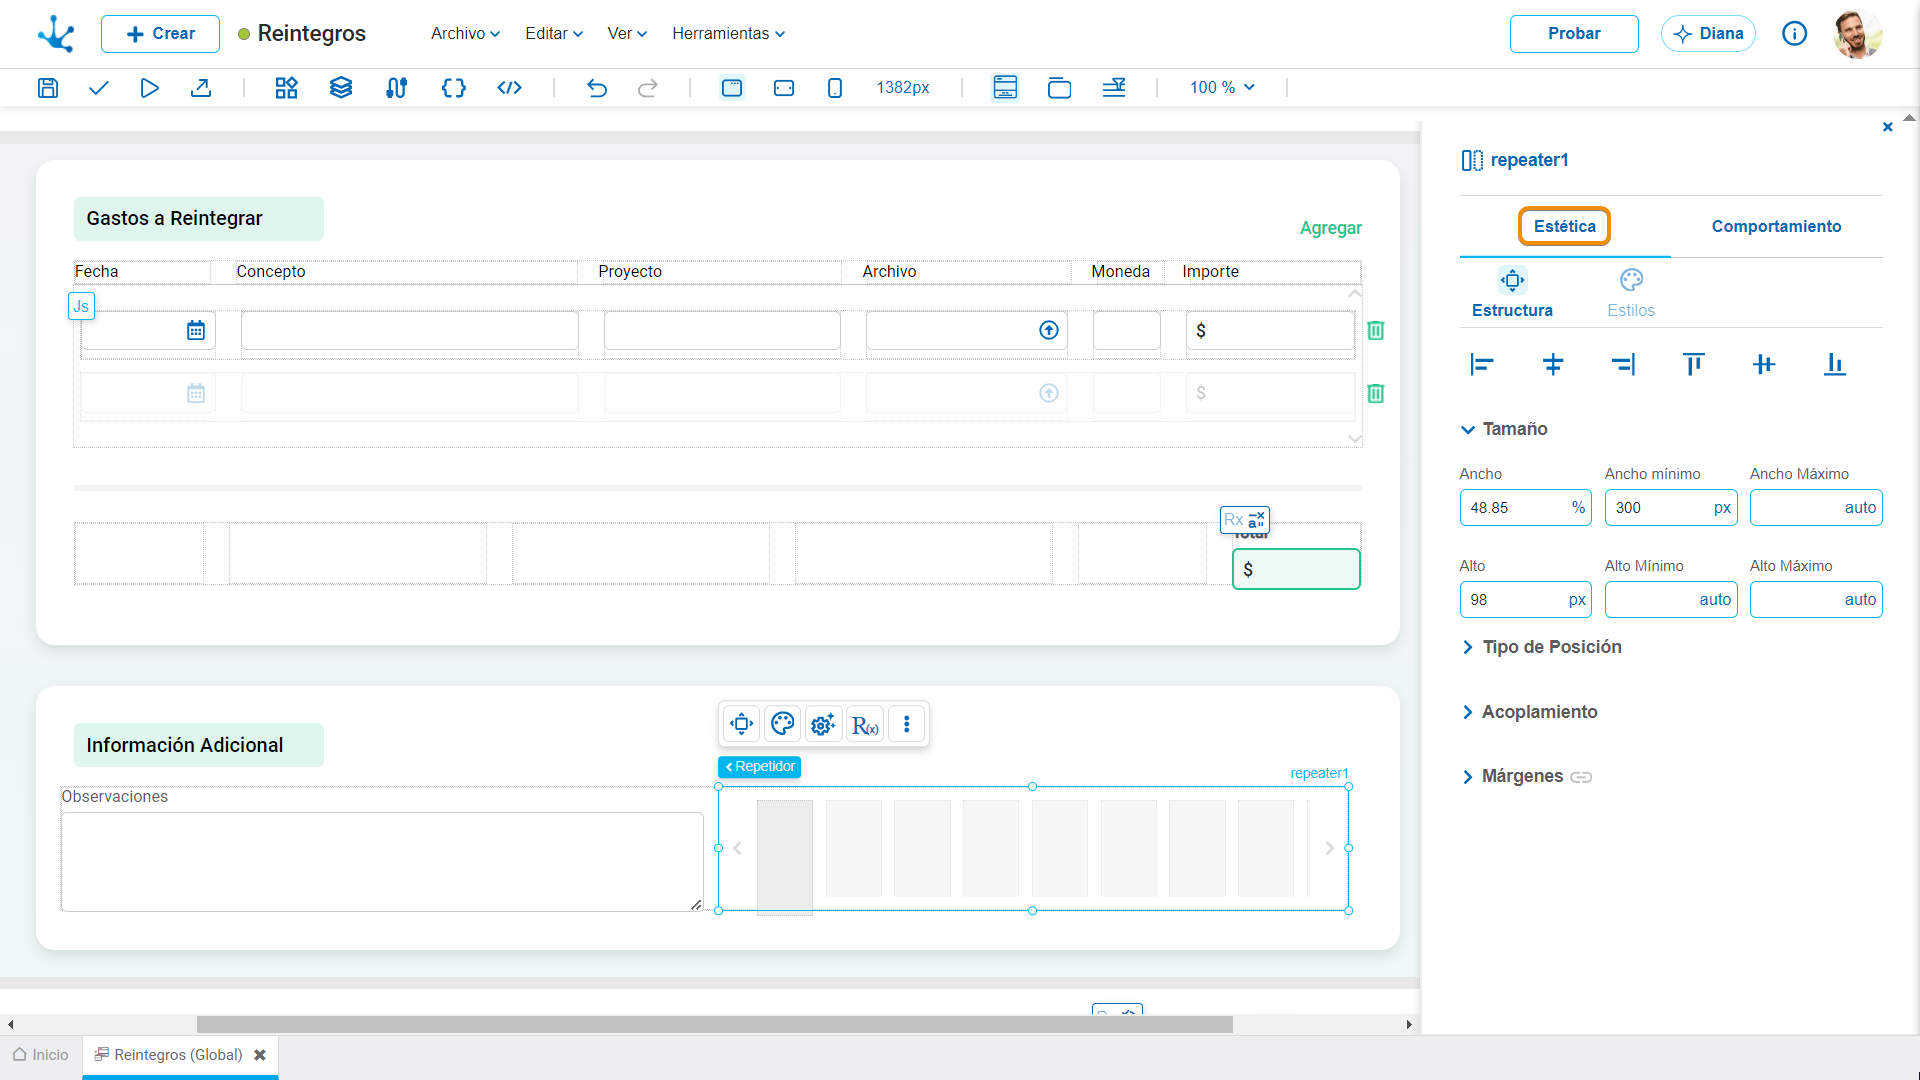Open the 100 % zoom dropdown

tap(1222, 88)
